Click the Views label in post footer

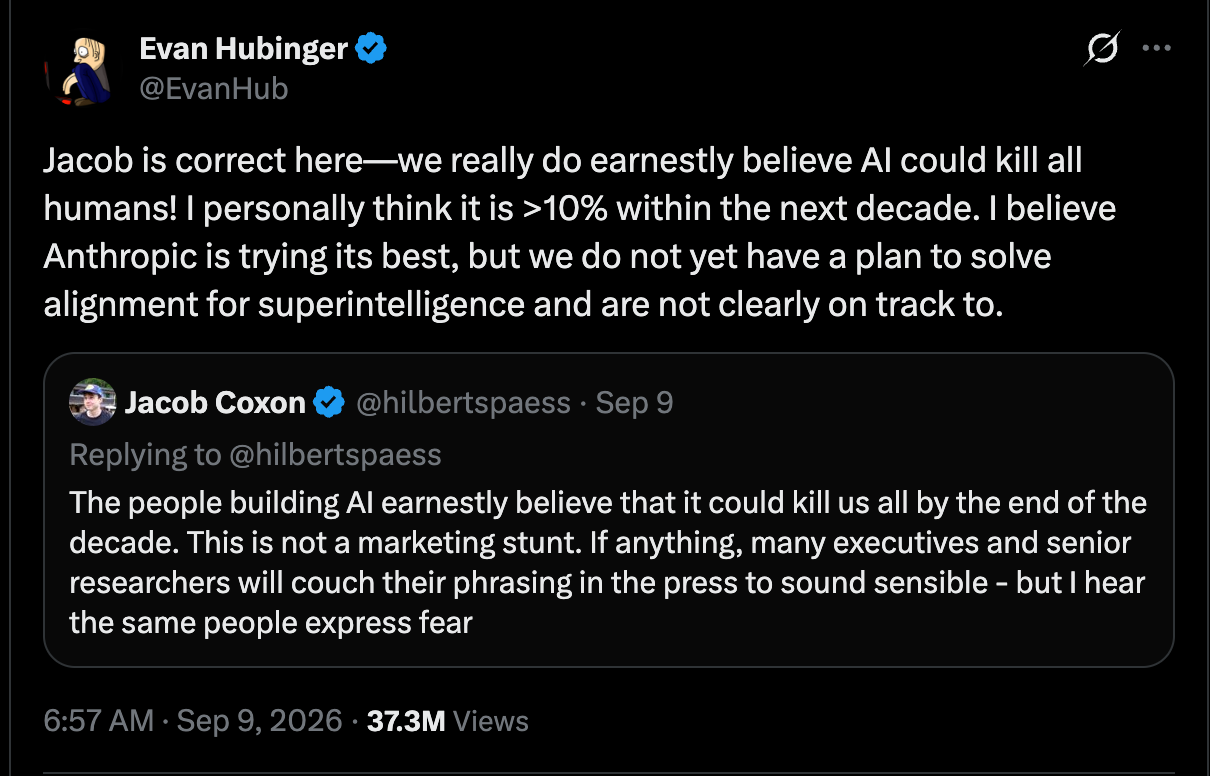click(x=490, y=721)
